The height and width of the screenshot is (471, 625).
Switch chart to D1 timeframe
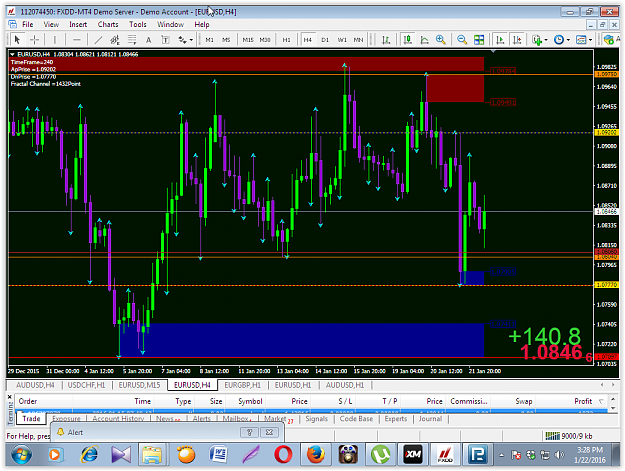click(x=325, y=39)
